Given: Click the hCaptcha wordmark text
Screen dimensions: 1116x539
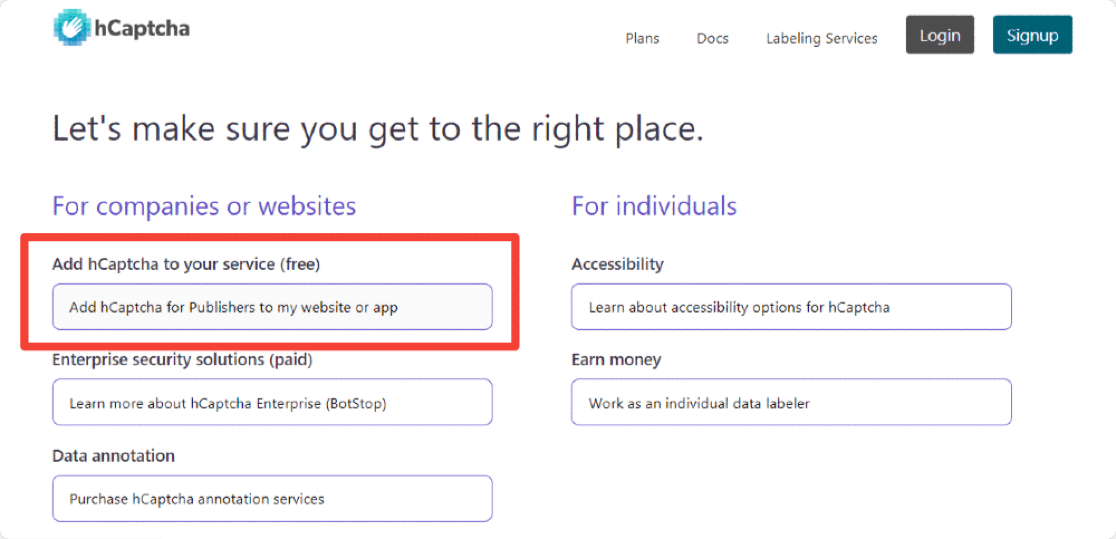Looking at the screenshot, I should (x=142, y=29).
